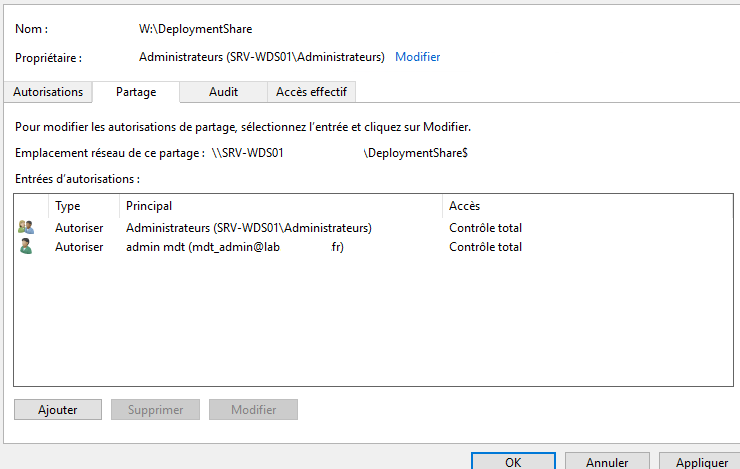
Task: Click Autoriser in the Administrateurs row
Action: tap(79, 228)
